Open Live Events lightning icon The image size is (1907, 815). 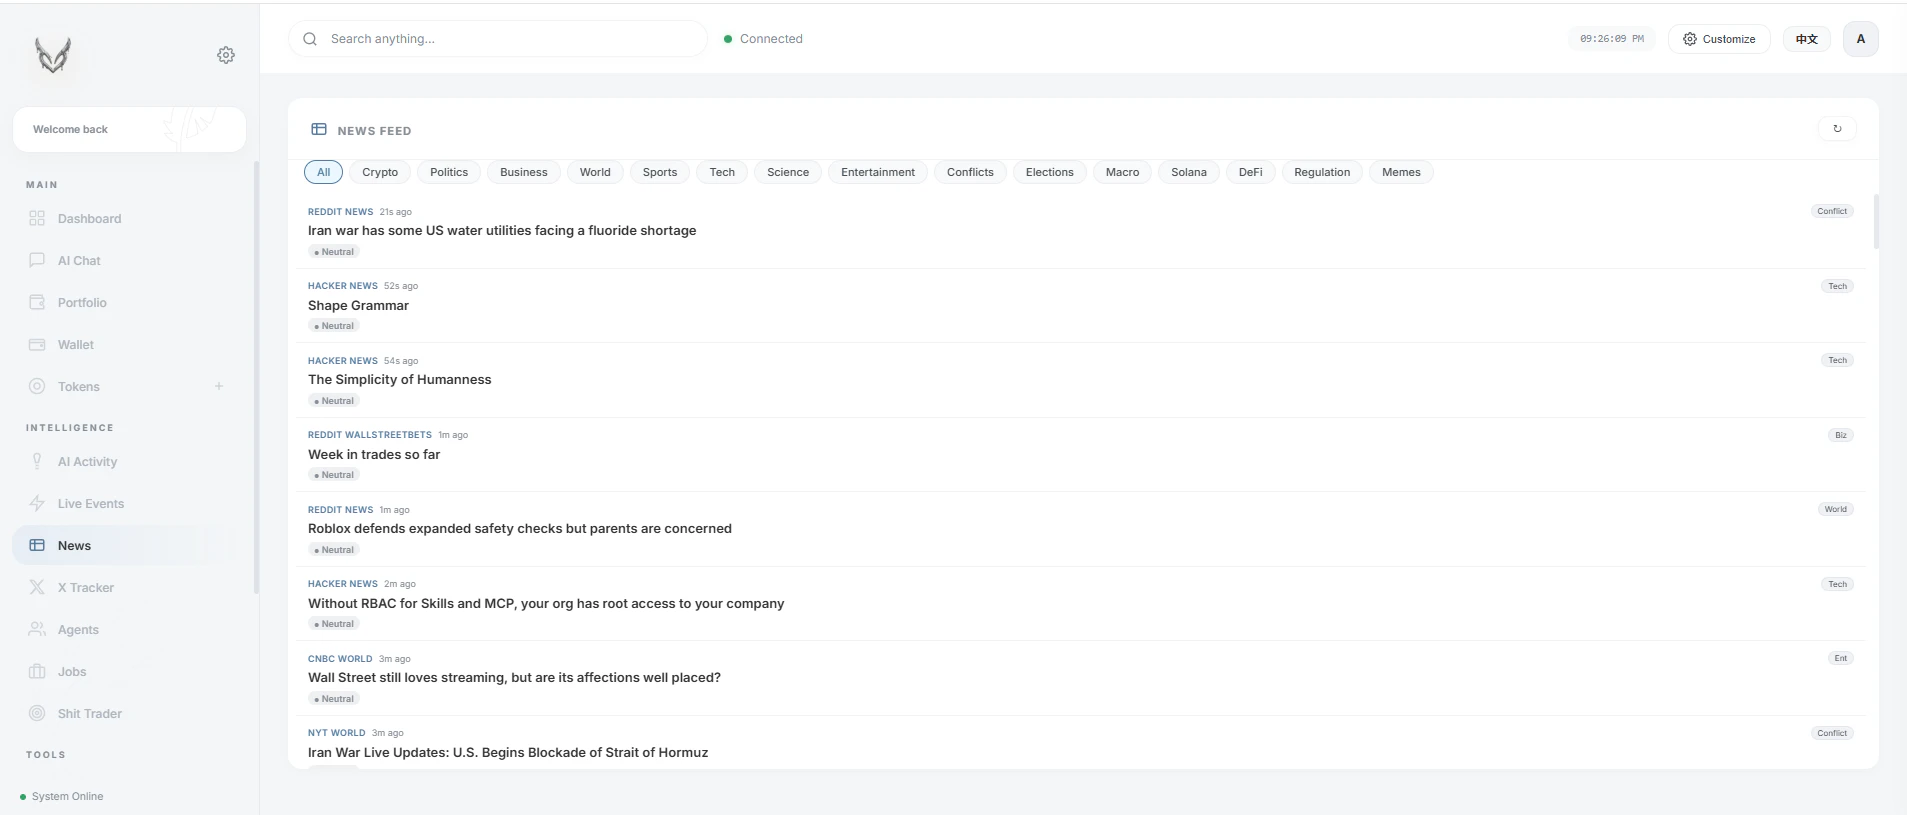(37, 503)
